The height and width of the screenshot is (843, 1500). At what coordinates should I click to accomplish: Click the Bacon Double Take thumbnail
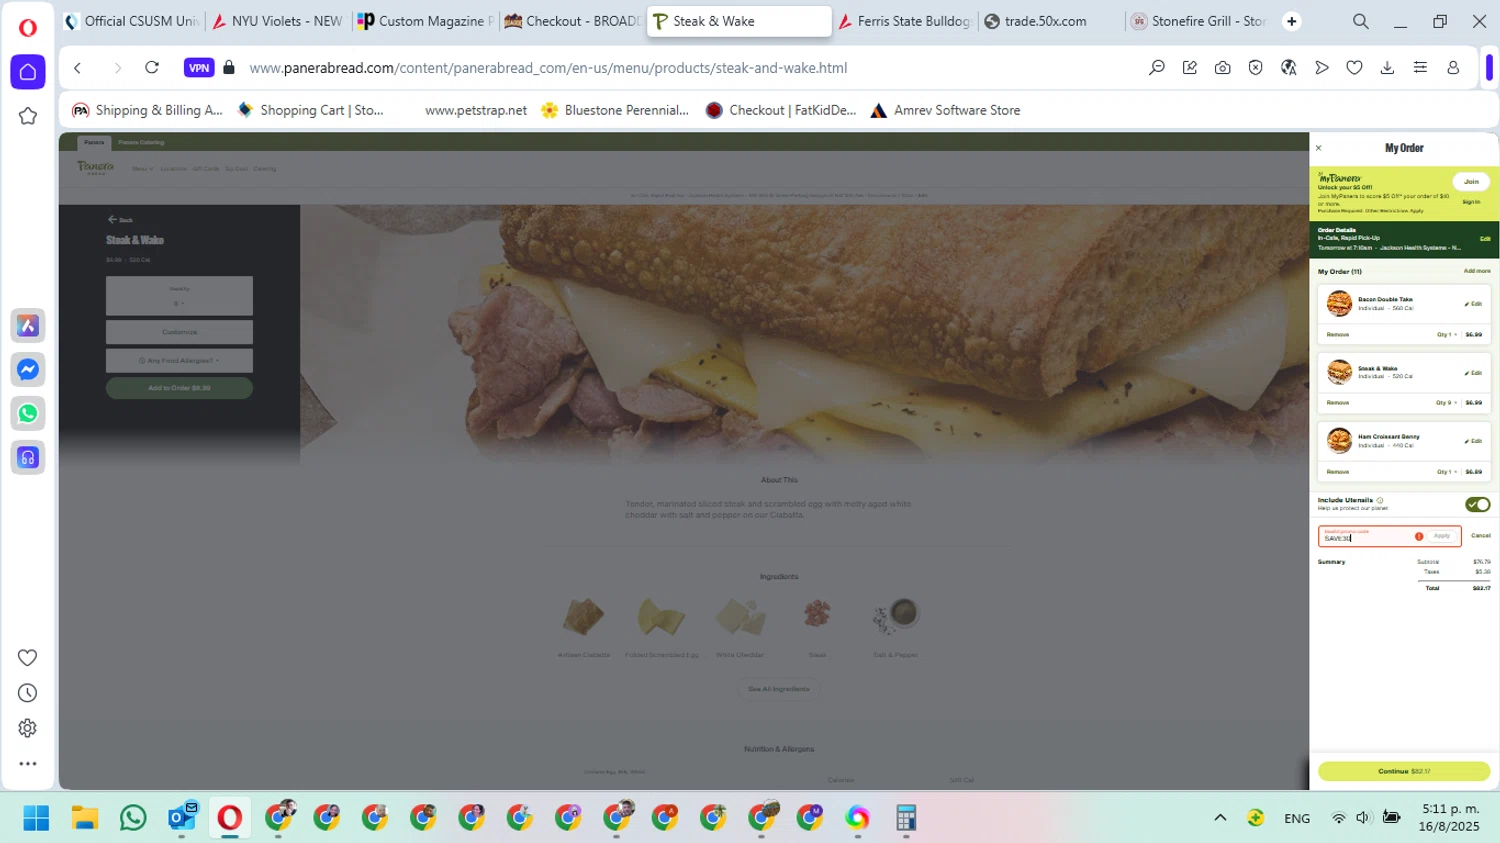click(x=1339, y=303)
